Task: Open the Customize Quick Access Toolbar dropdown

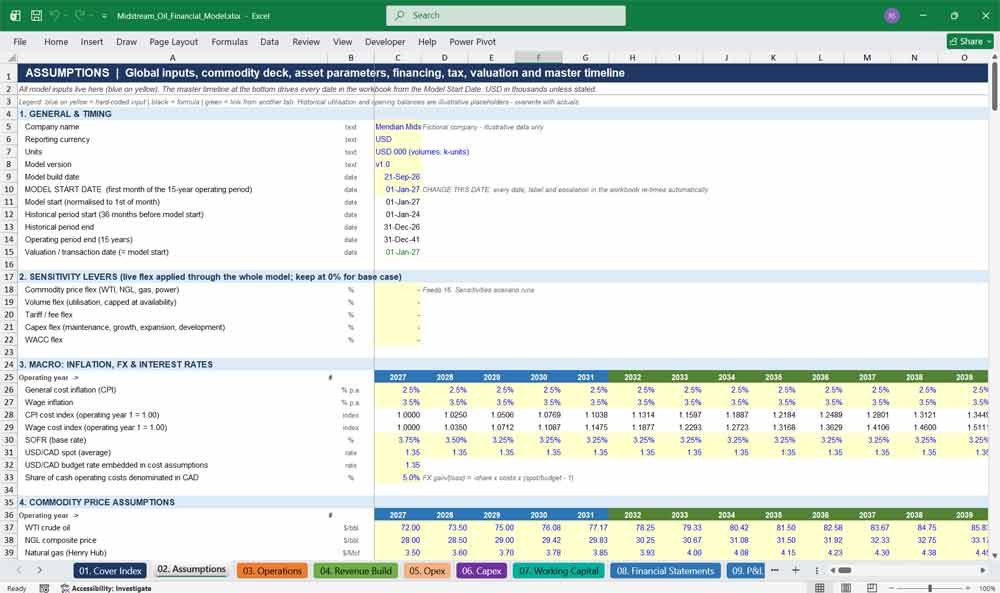Action: (104, 16)
